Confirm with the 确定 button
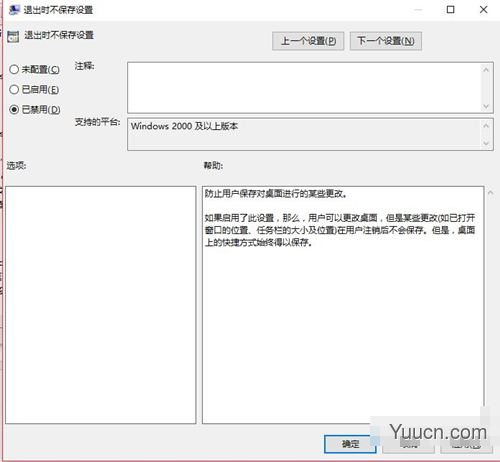Image resolution: width=500 pixels, height=462 pixels. [350, 444]
